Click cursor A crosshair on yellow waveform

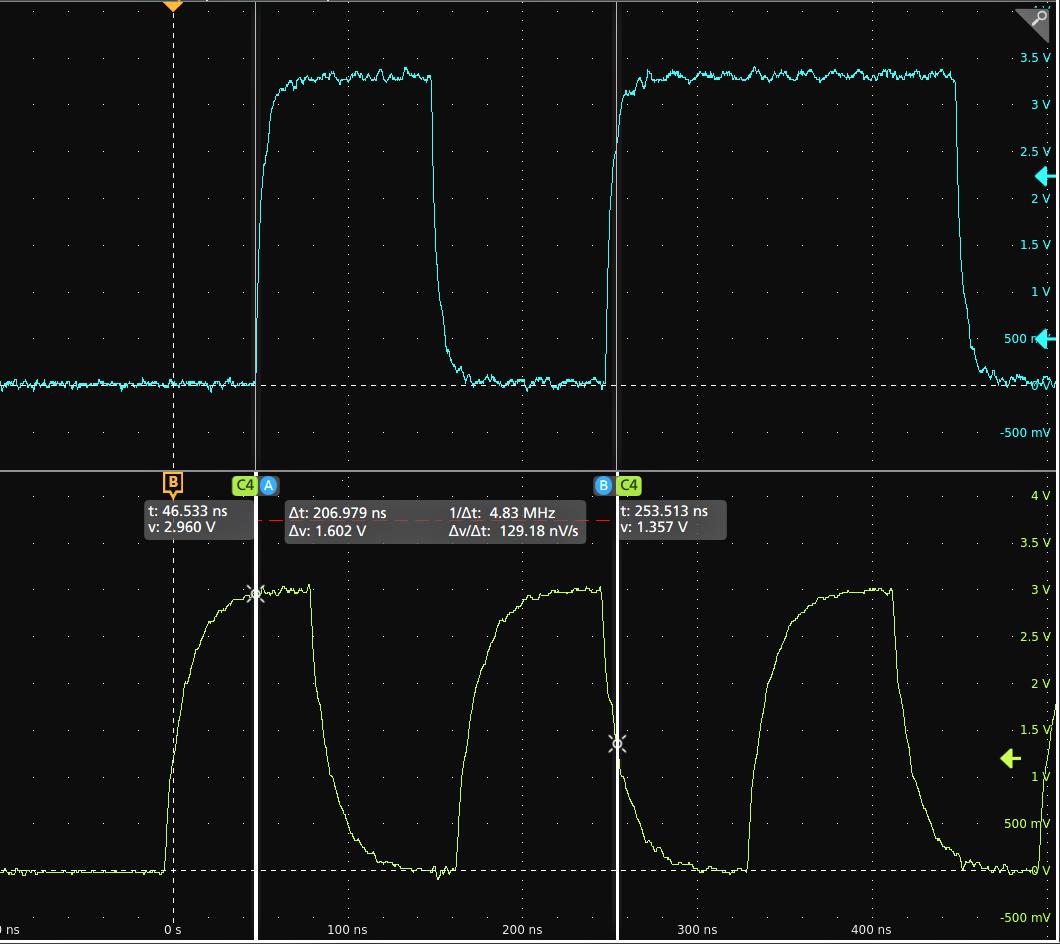[x=256, y=594]
